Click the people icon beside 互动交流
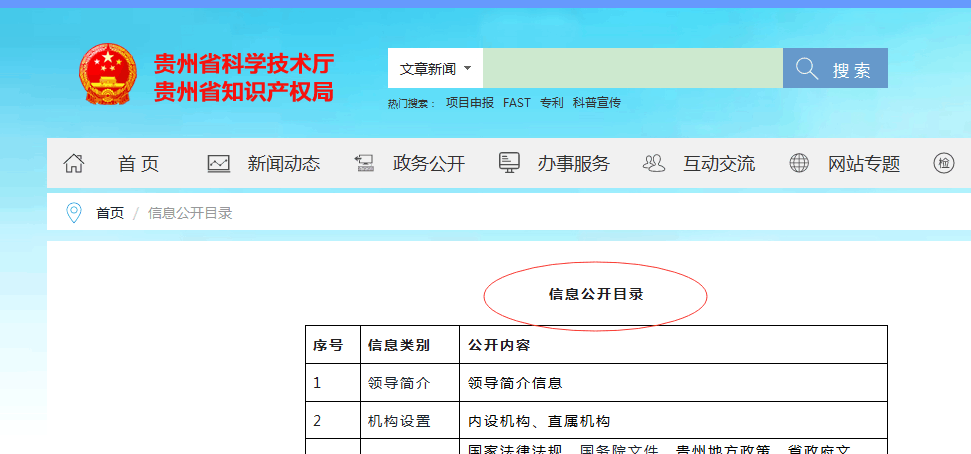 tap(654, 164)
